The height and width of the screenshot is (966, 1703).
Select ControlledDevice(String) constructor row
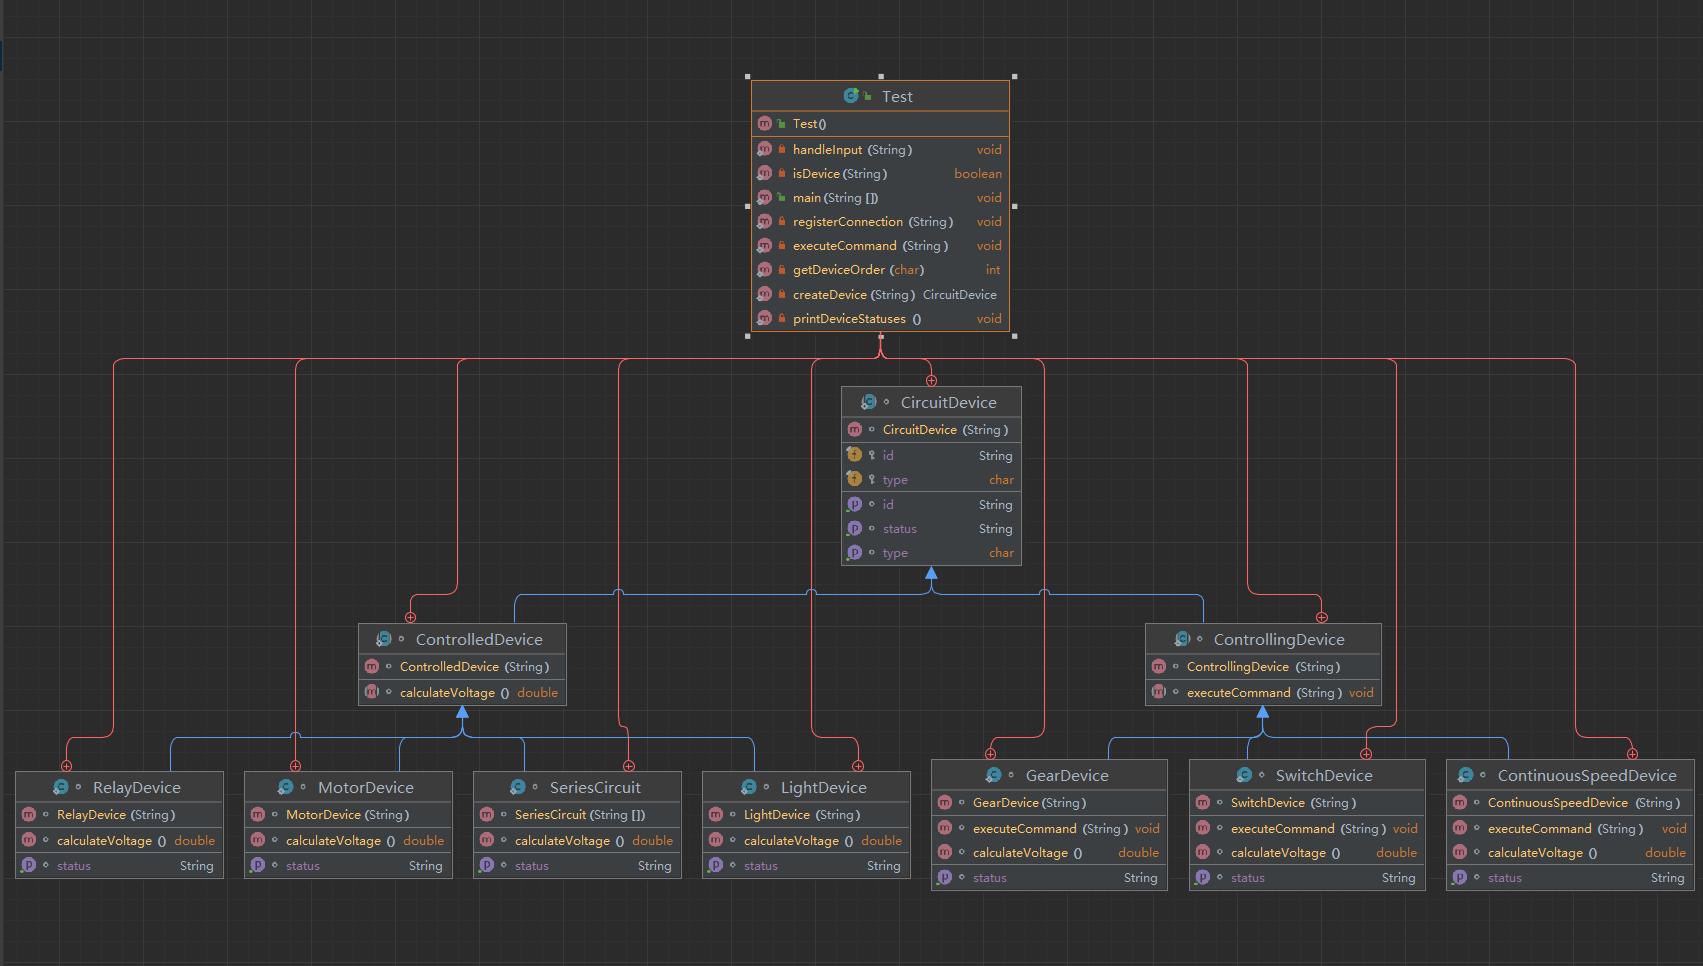click(x=462, y=666)
